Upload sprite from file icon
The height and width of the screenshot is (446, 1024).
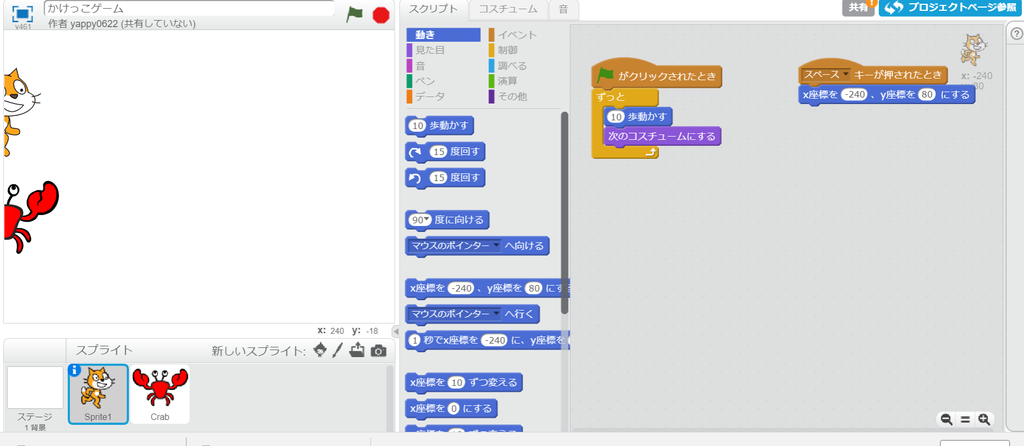click(x=357, y=351)
